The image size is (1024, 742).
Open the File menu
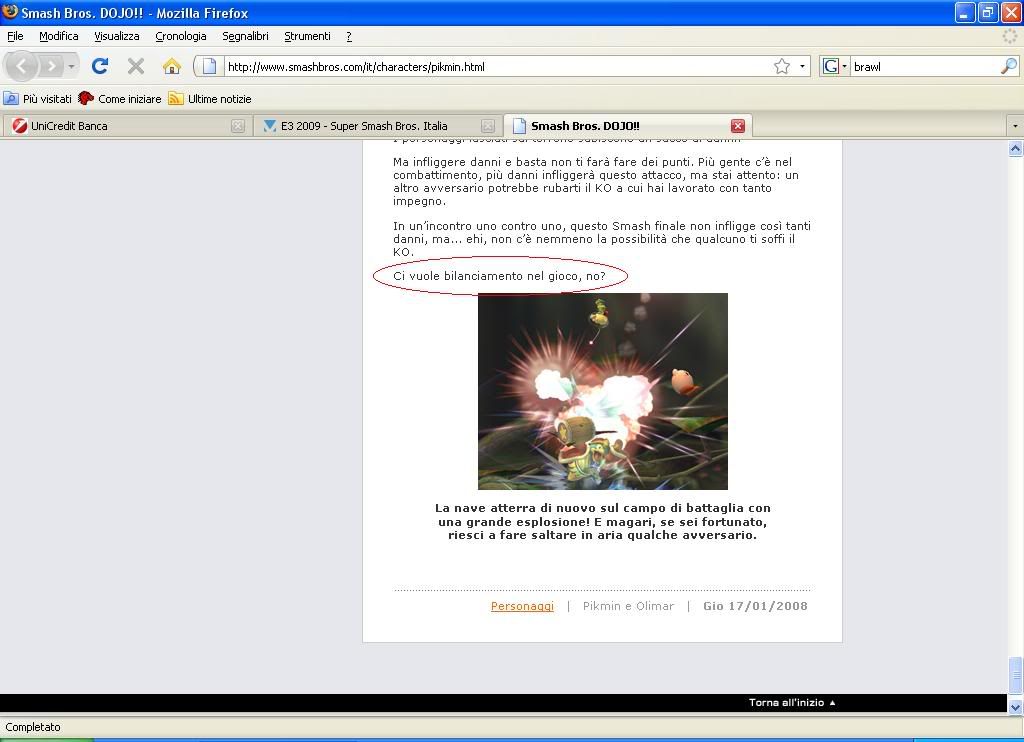tap(15, 36)
